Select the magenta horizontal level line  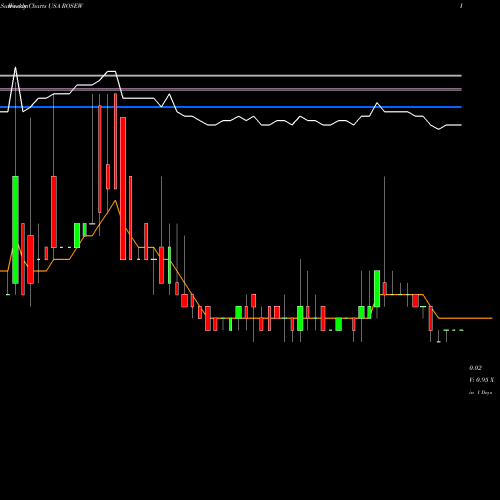pyautogui.click(x=231, y=89)
